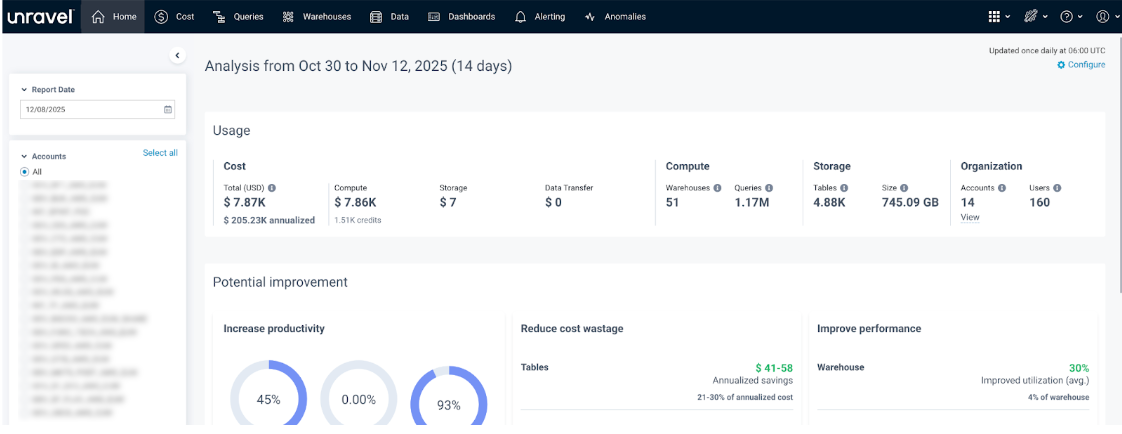This screenshot has height=434, width=1122.
Task: Go to the Anomalies page
Action: point(615,17)
